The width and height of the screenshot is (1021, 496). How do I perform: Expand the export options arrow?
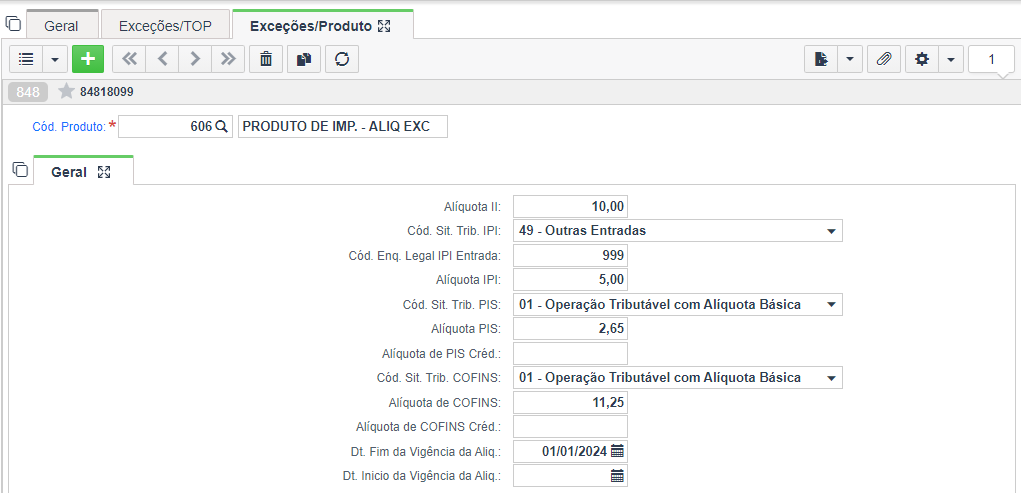850,59
